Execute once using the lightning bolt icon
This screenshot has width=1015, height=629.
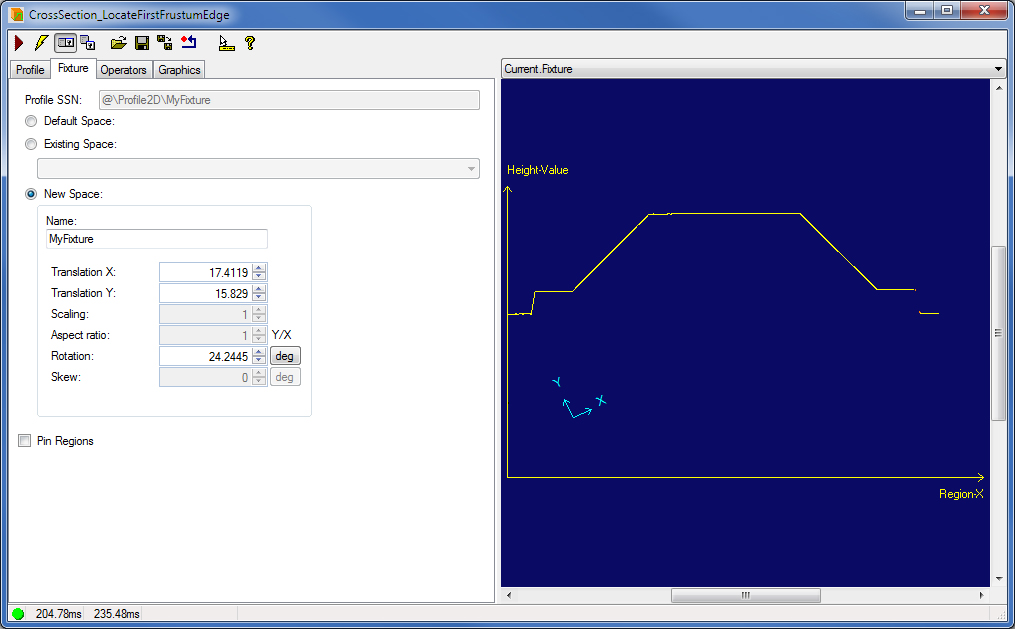tap(40, 42)
